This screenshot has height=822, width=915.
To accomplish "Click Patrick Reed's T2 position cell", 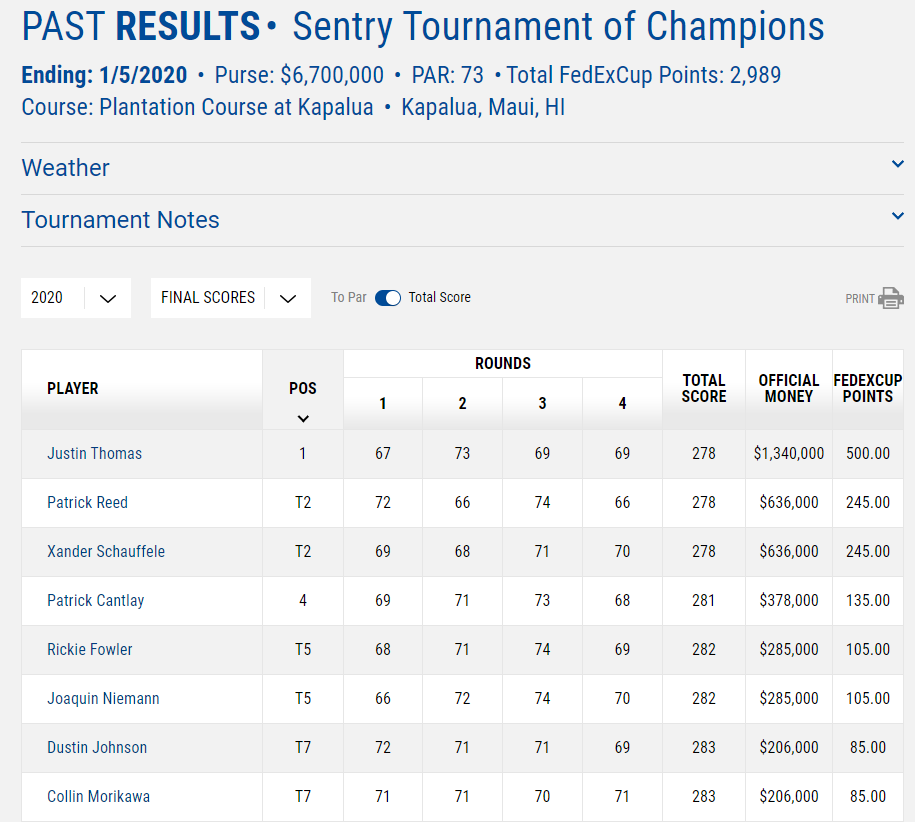I will tap(303, 502).
